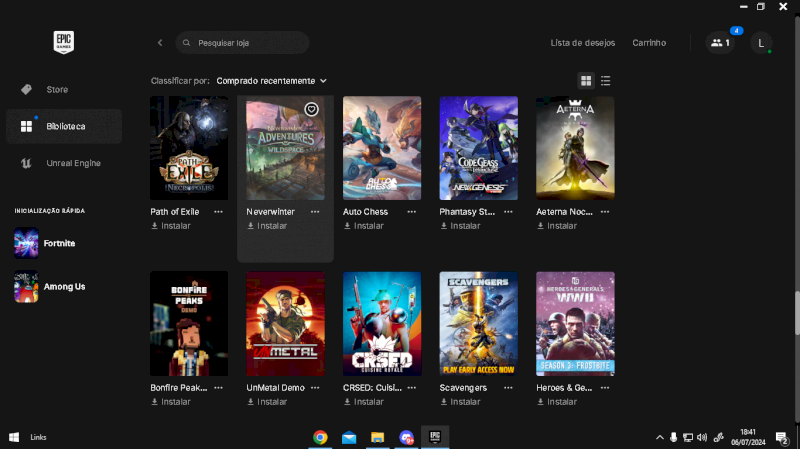Toggle Neverwinter wishlist heart icon
Image resolution: width=800 pixels, height=449 pixels.
click(x=311, y=109)
